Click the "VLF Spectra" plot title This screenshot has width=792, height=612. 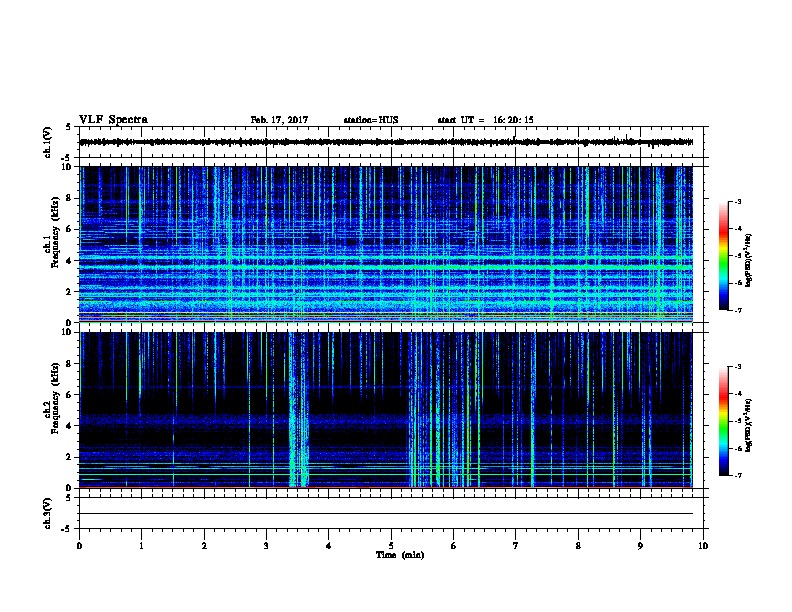tap(113, 120)
